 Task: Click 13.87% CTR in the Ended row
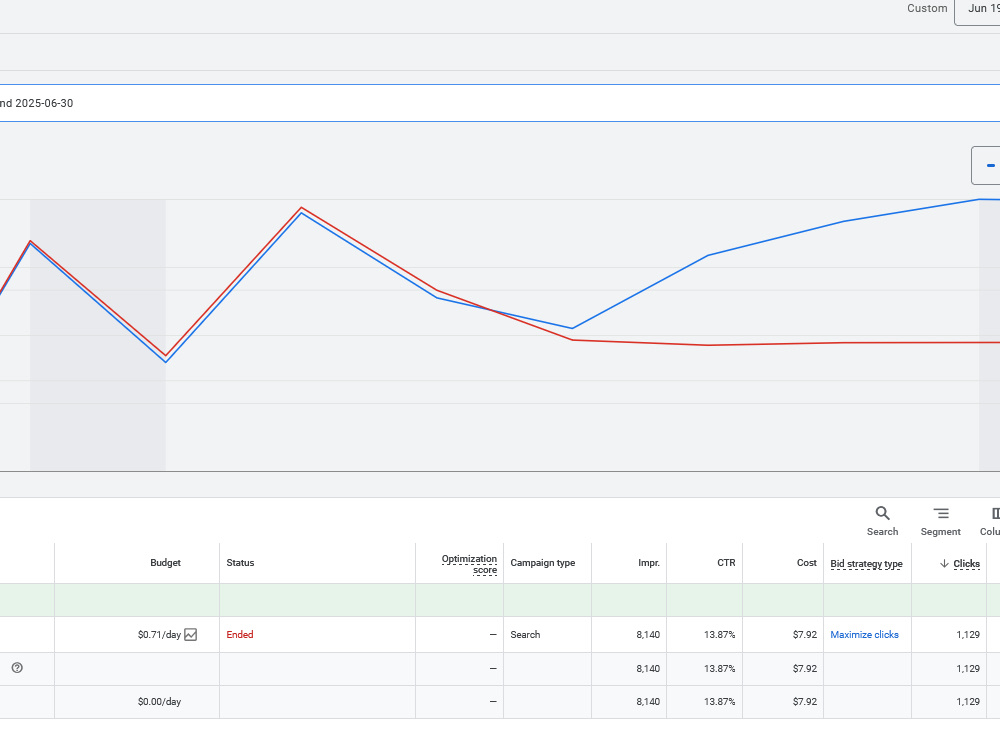pos(719,635)
